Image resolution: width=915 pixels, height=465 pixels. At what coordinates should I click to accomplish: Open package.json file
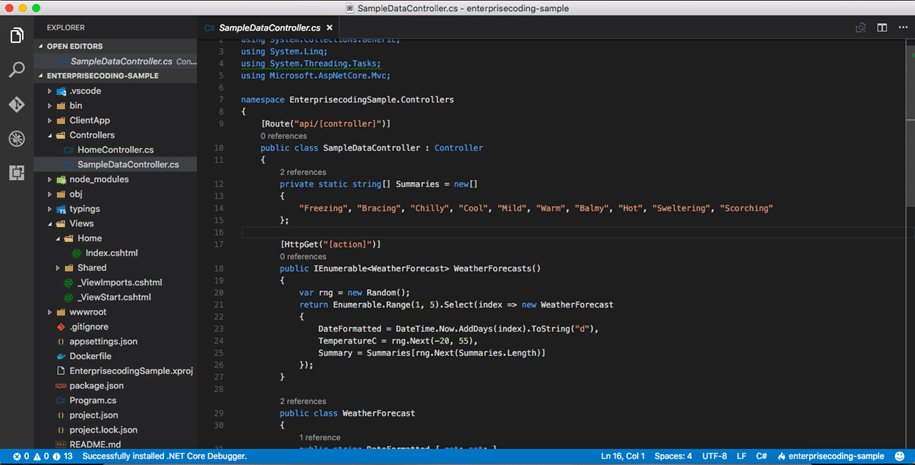coord(116,386)
